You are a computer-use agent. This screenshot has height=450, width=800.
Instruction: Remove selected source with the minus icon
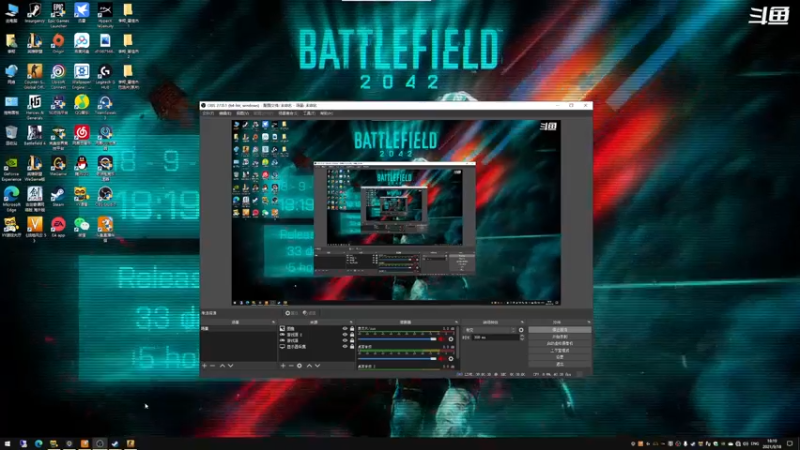coord(291,366)
